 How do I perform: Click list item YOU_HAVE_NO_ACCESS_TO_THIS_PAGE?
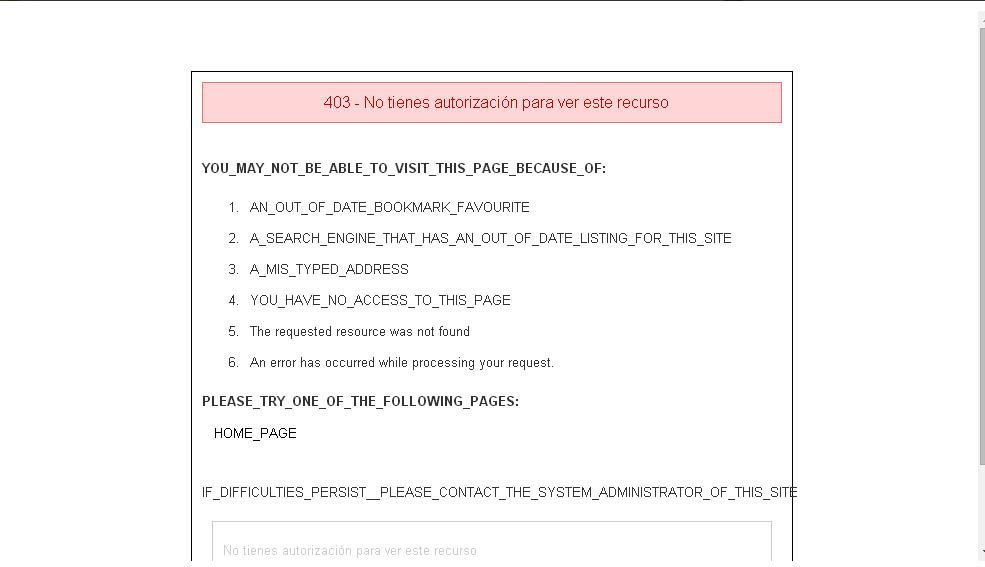380,300
